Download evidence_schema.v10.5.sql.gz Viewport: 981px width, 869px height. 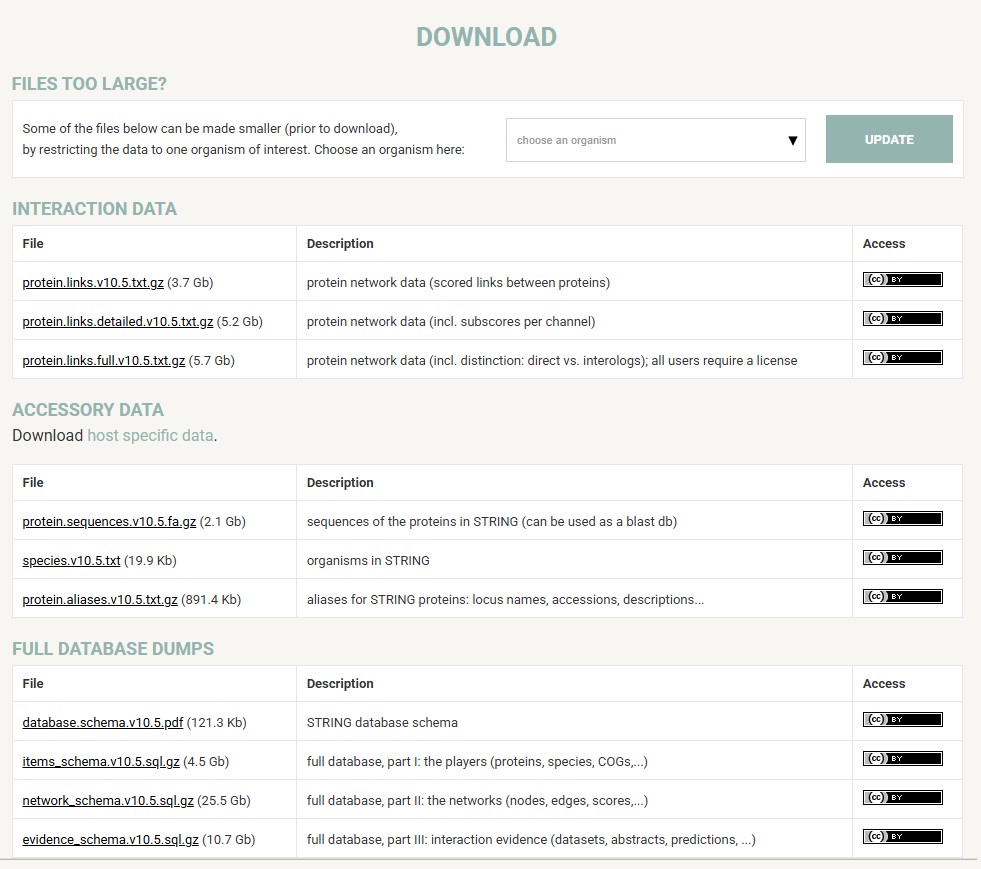tap(111, 840)
